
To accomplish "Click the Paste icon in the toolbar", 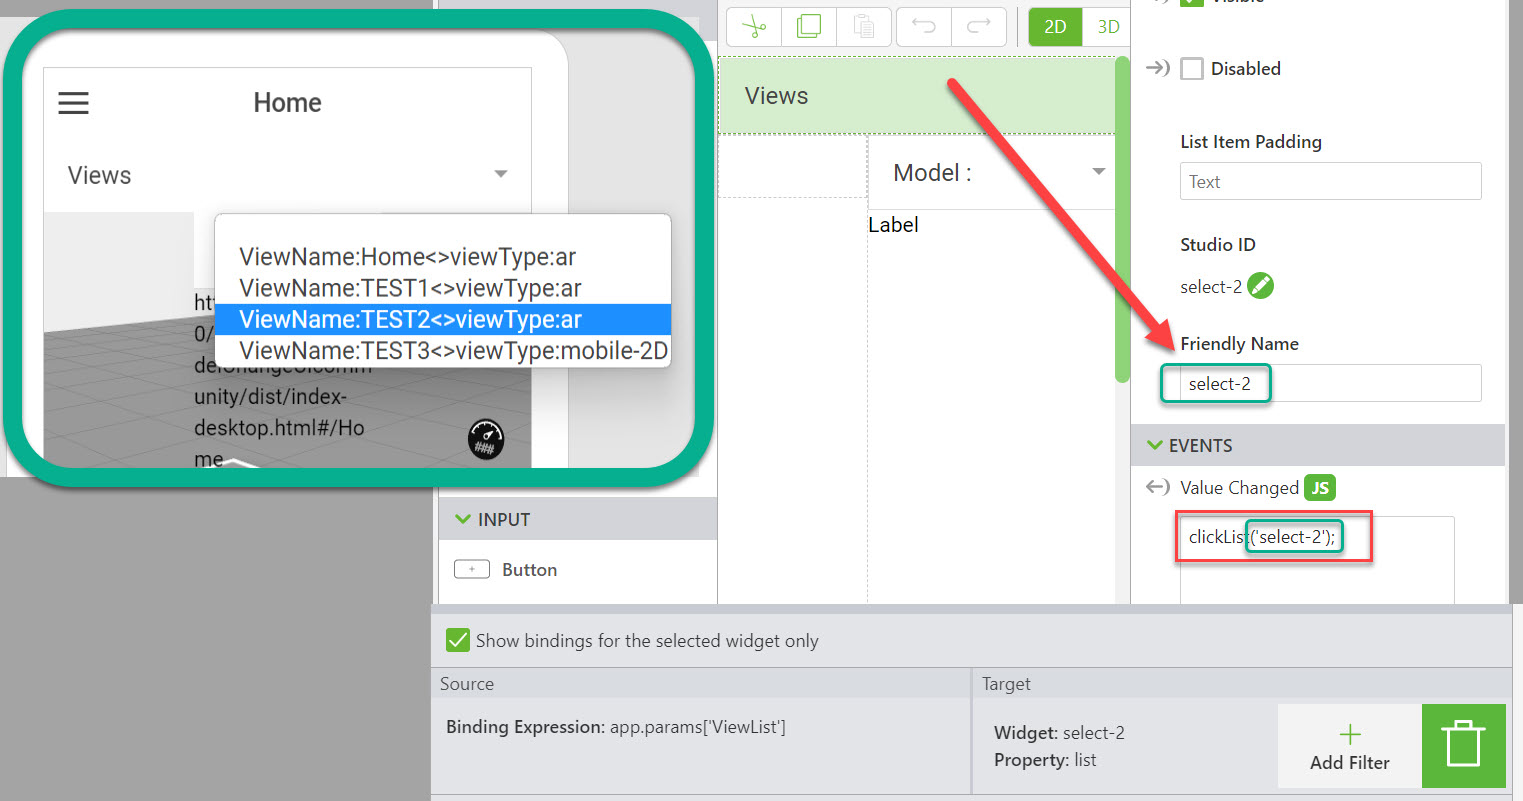I will (x=863, y=27).
